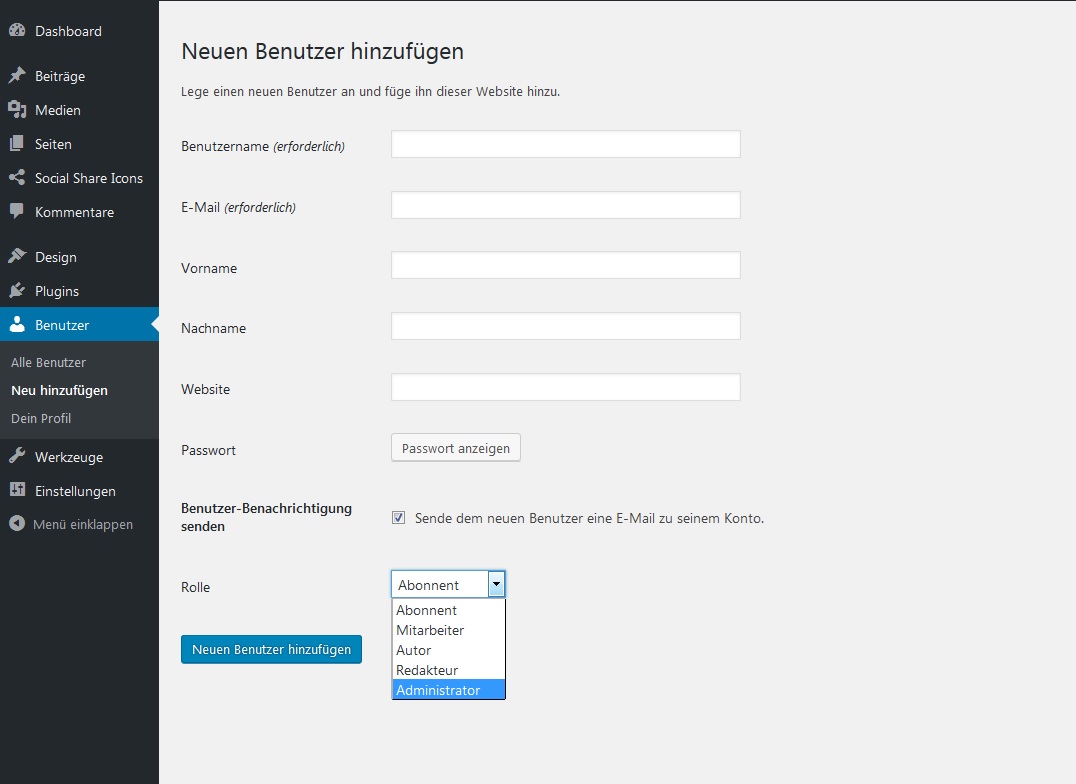
Task: Click the Passwort label
Action: (208, 450)
